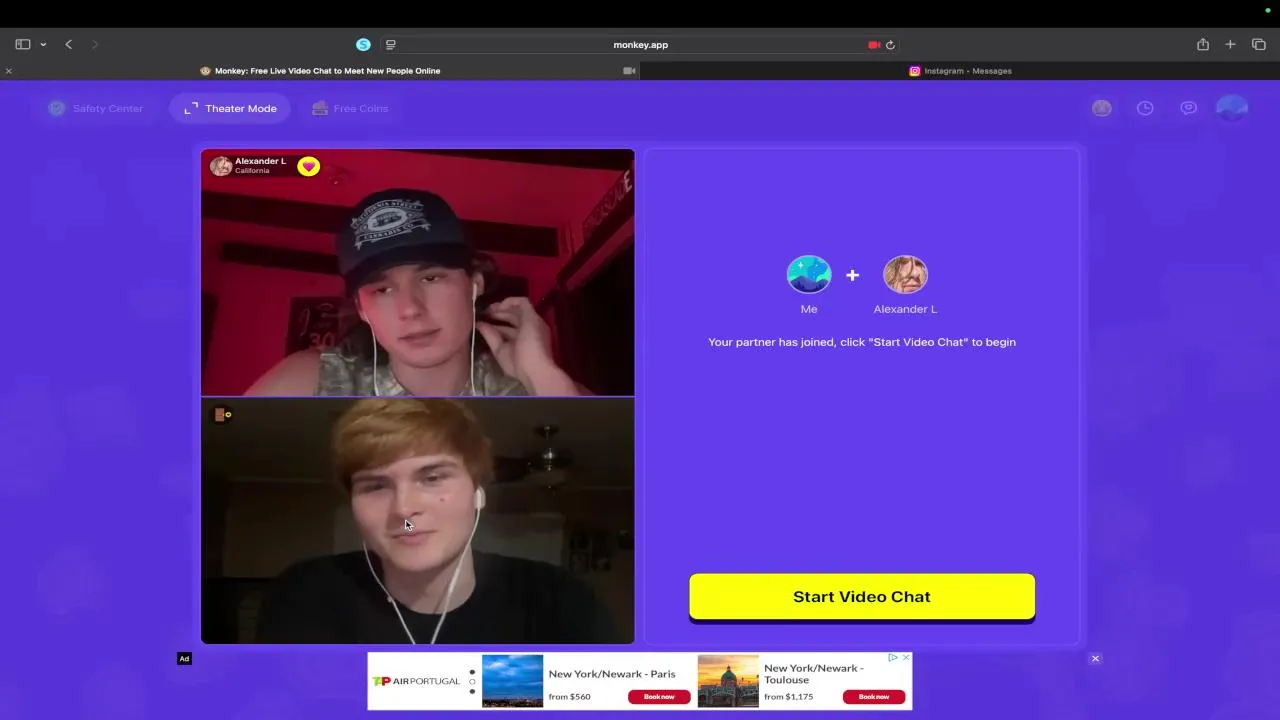Screen dimensions: 1280x720
Task: Click the monkey.app address bar
Action: (640, 44)
